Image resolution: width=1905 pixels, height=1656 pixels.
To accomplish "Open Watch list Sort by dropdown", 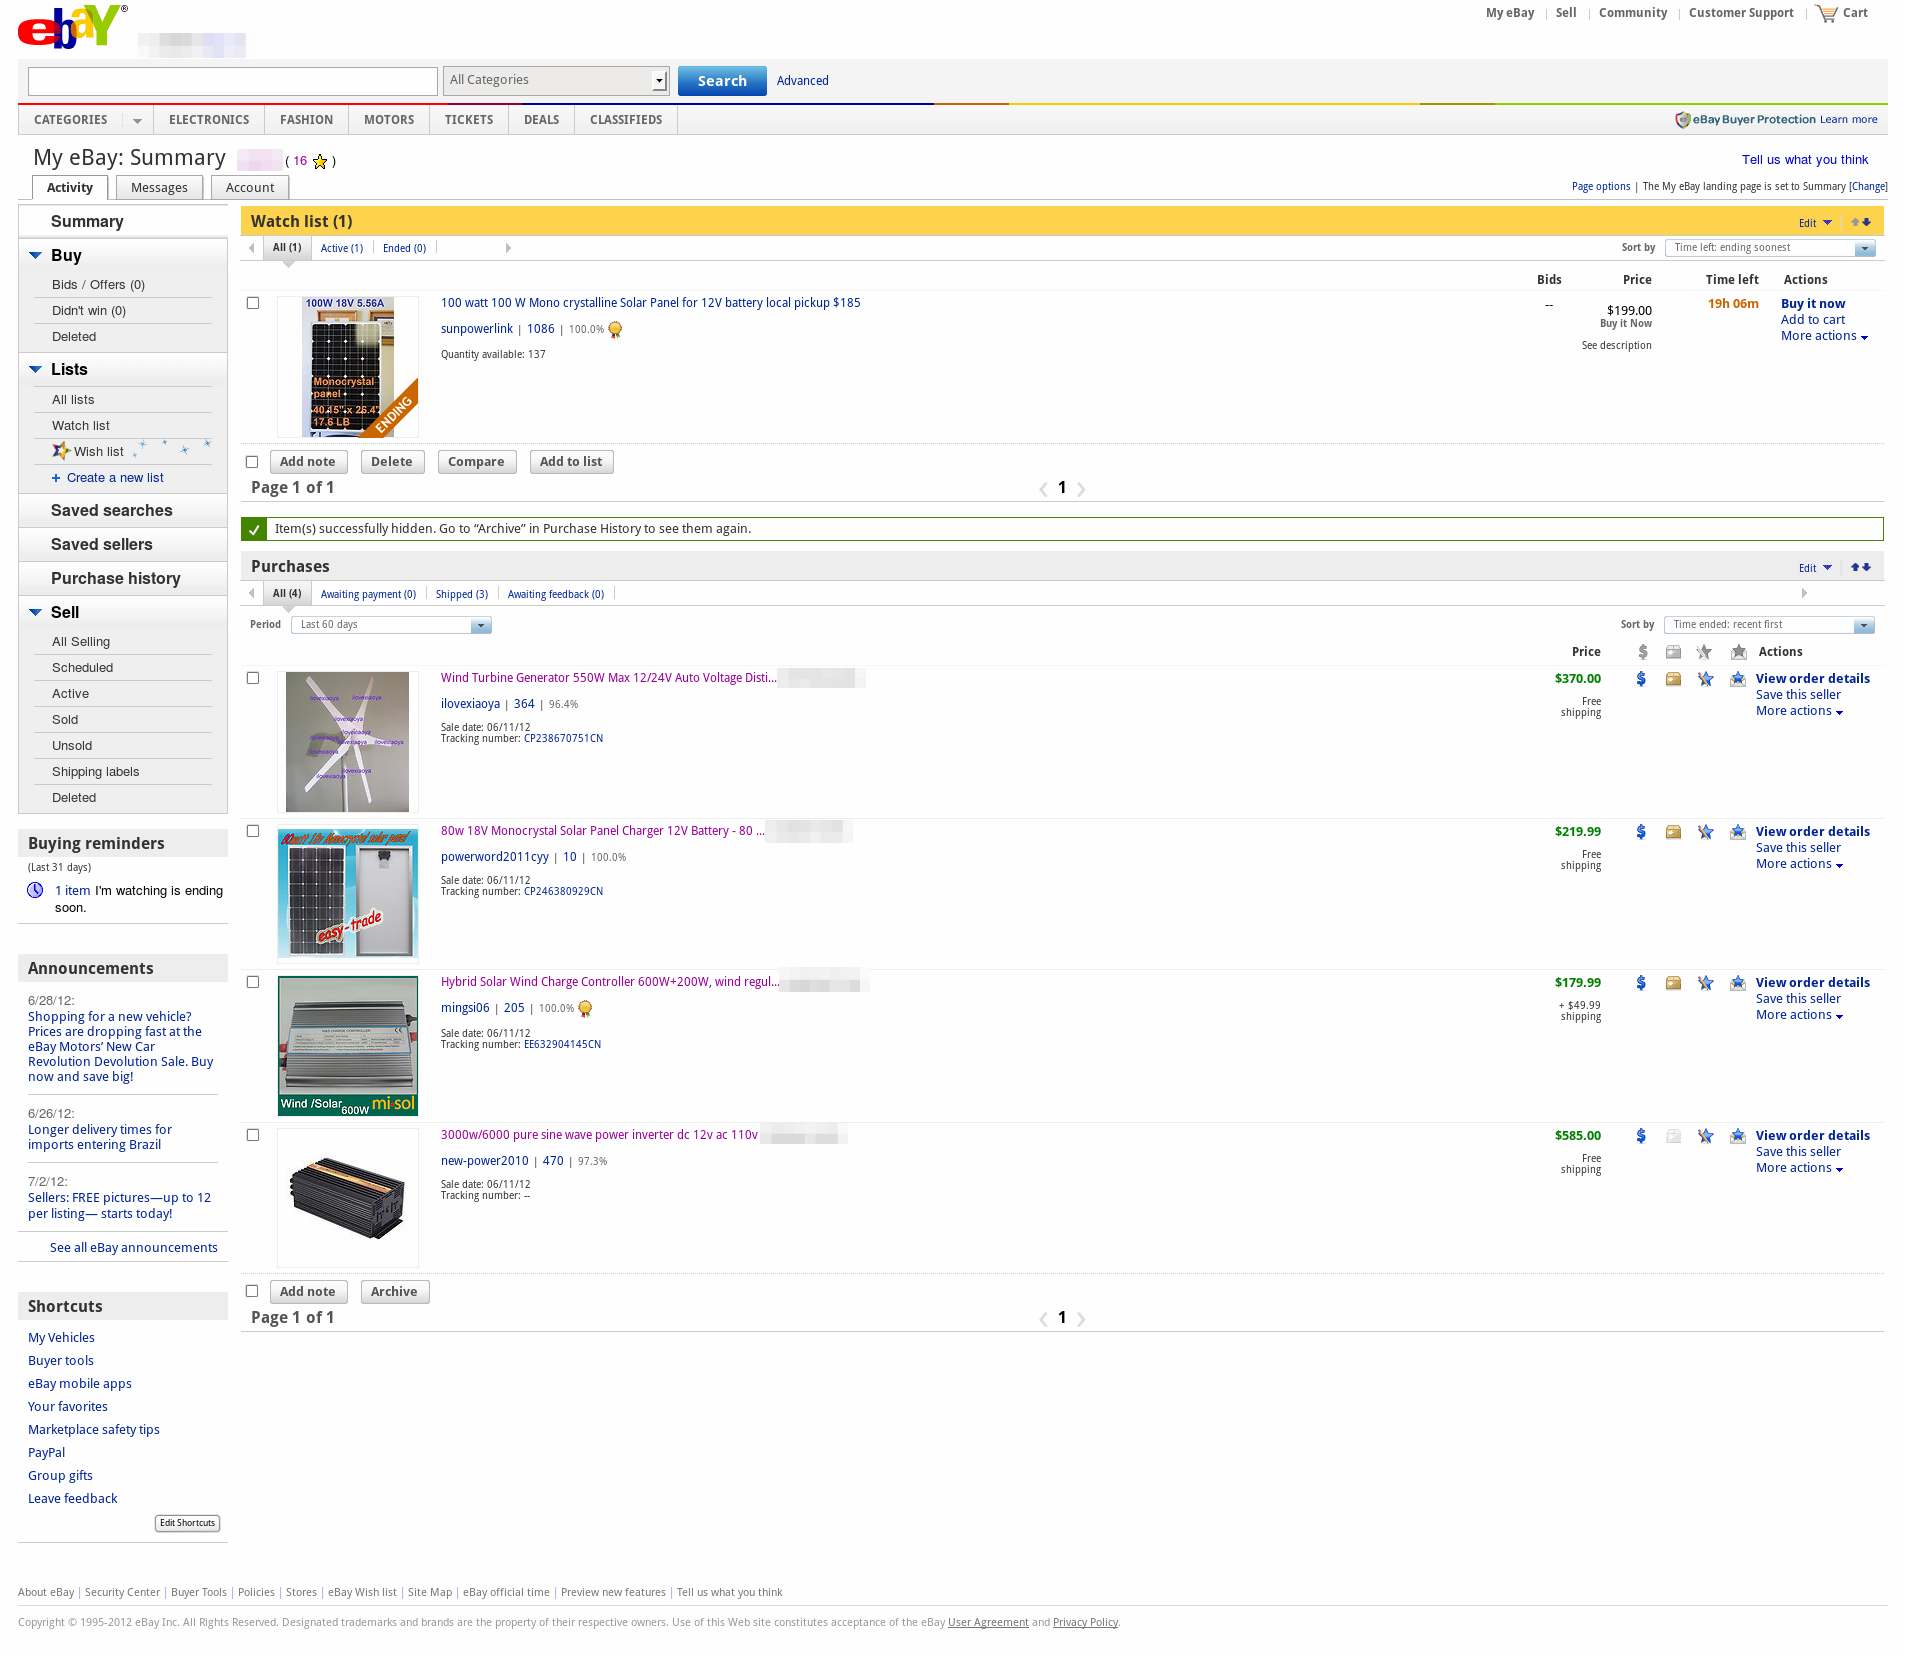I will [x=1770, y=248].
